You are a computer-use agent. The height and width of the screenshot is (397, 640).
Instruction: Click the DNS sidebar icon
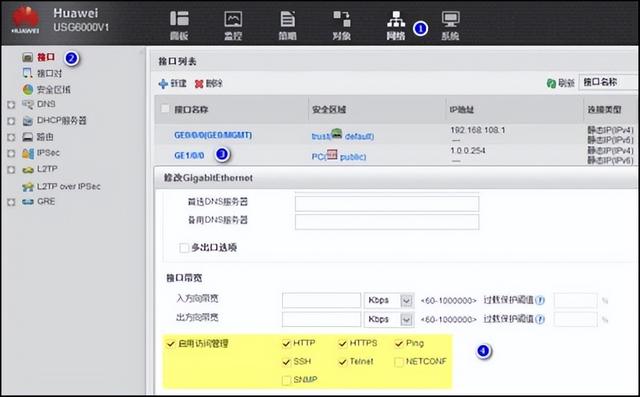[x=27, y=104]
